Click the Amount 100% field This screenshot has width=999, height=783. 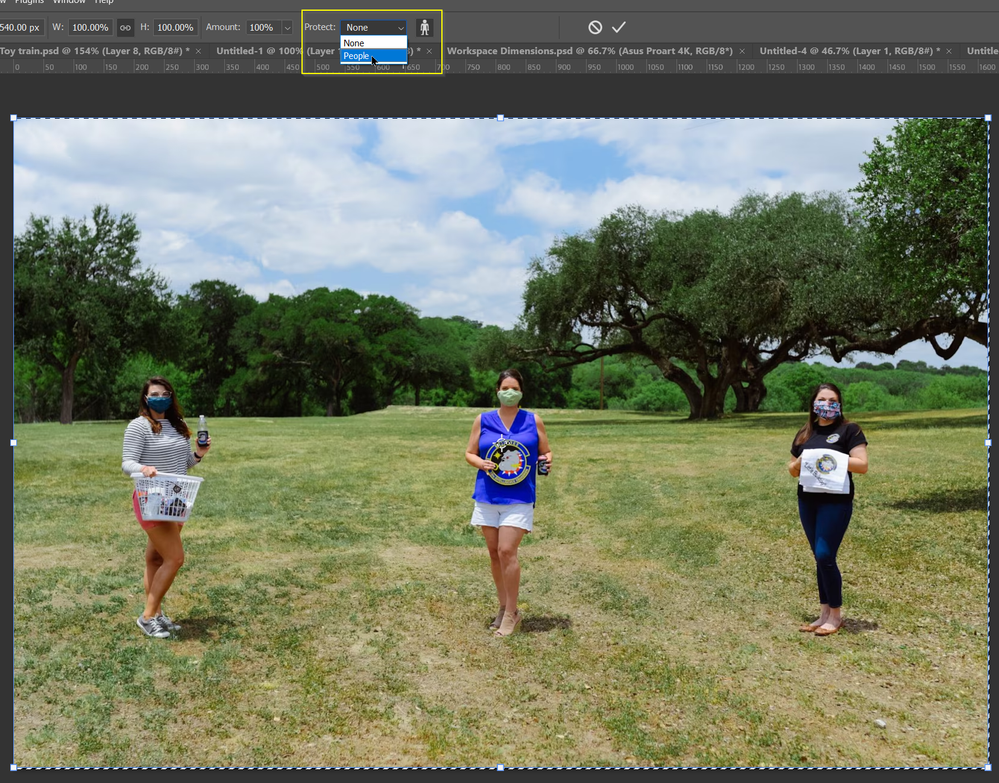coord(264,27)
